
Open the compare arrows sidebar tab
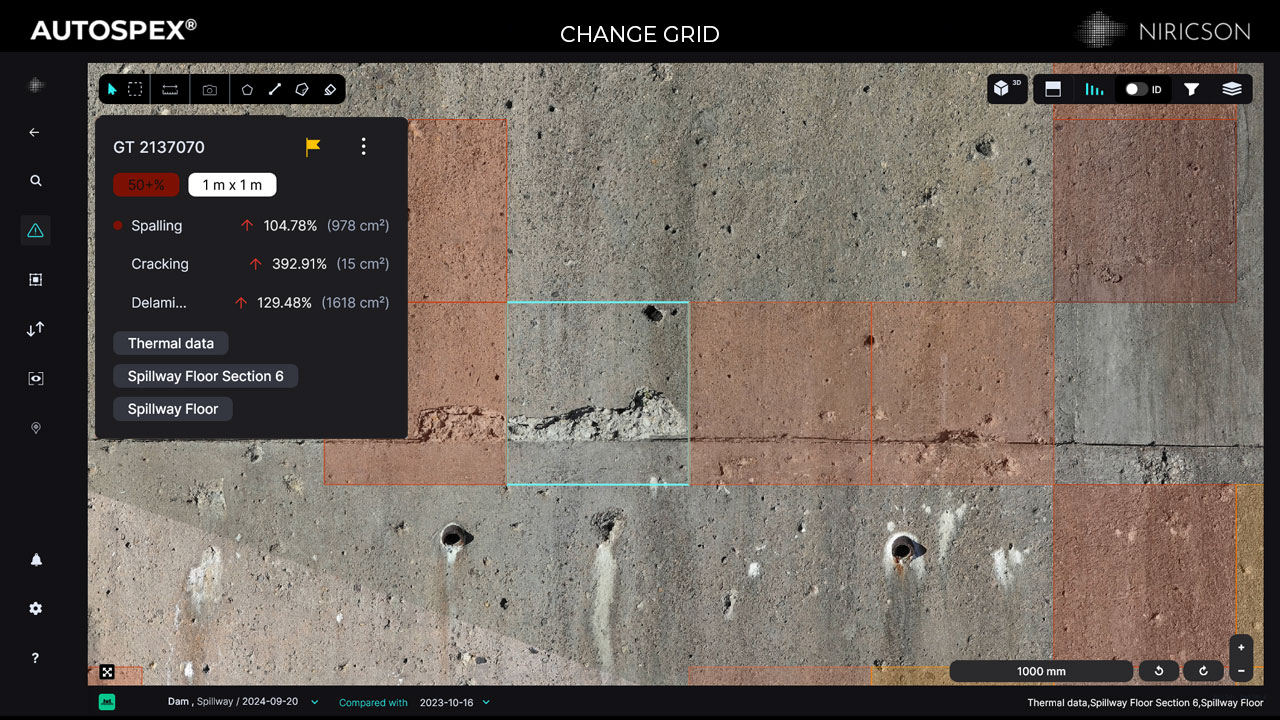[36, 329]
